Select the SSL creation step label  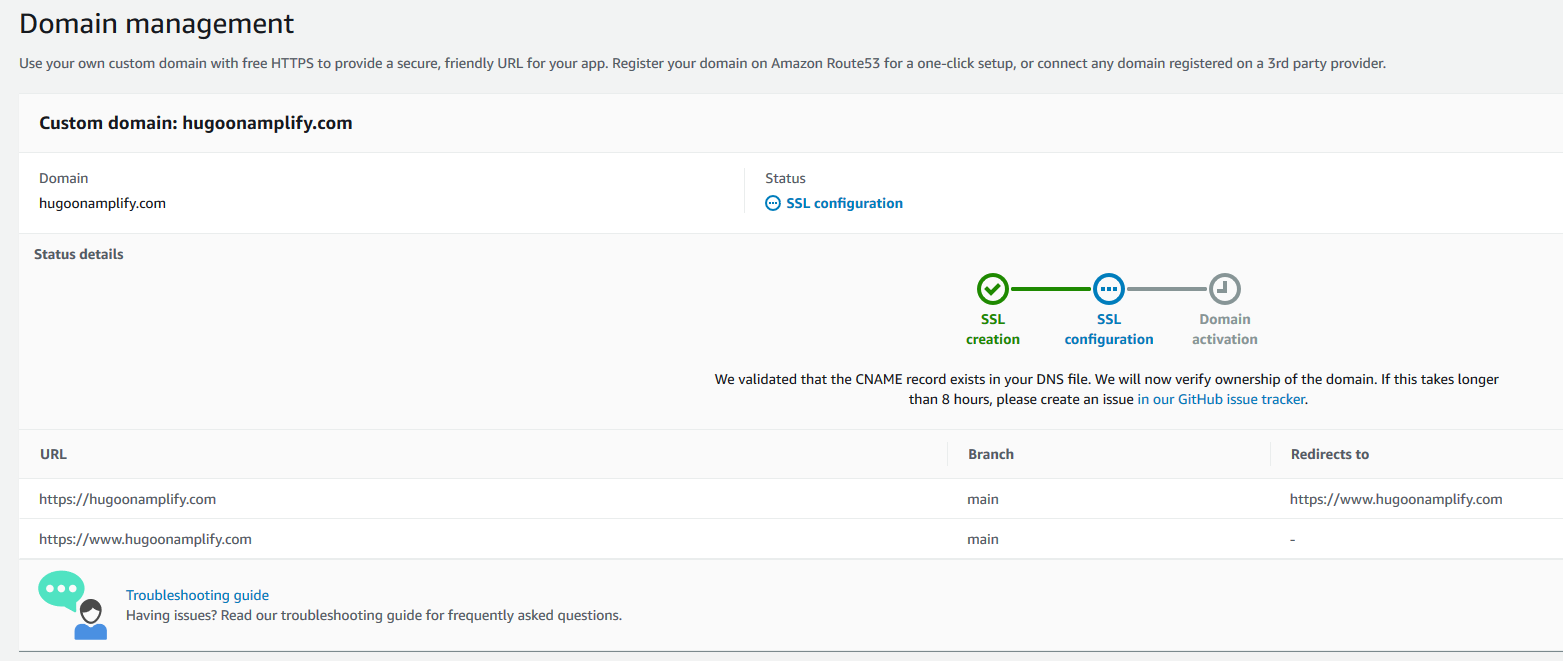coord(992,329)
